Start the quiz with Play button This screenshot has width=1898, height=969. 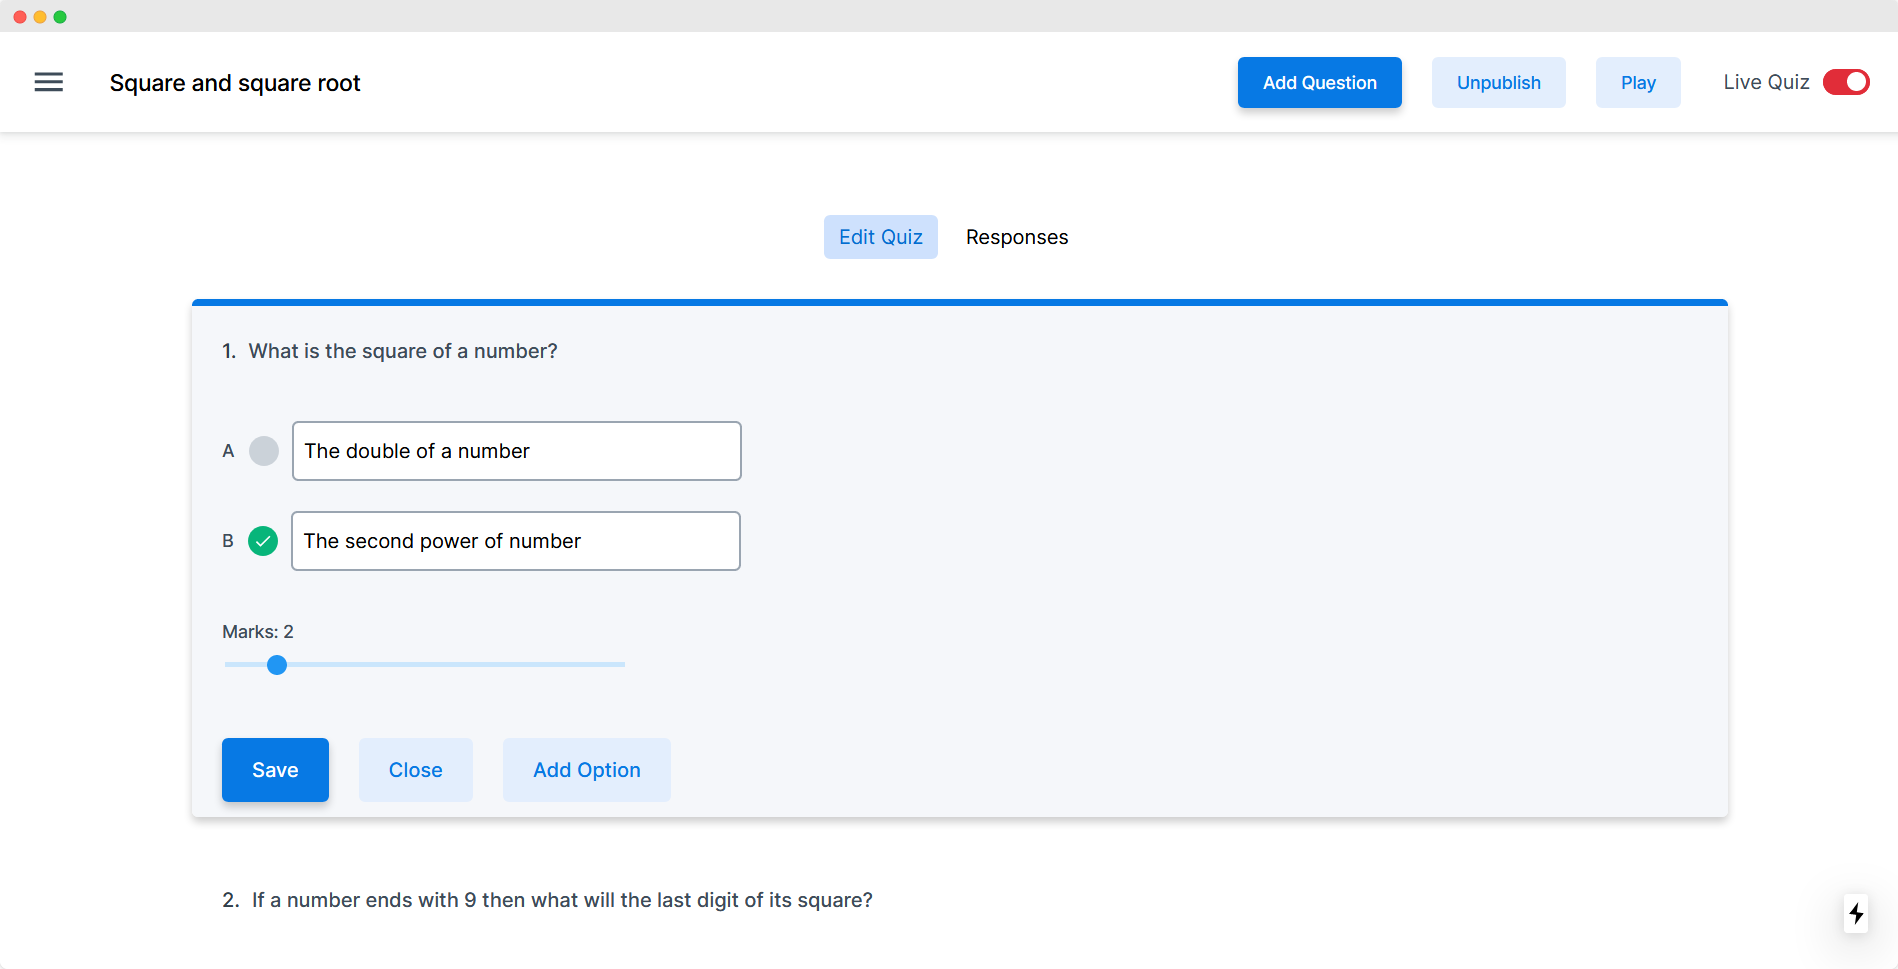point(1638,82)
